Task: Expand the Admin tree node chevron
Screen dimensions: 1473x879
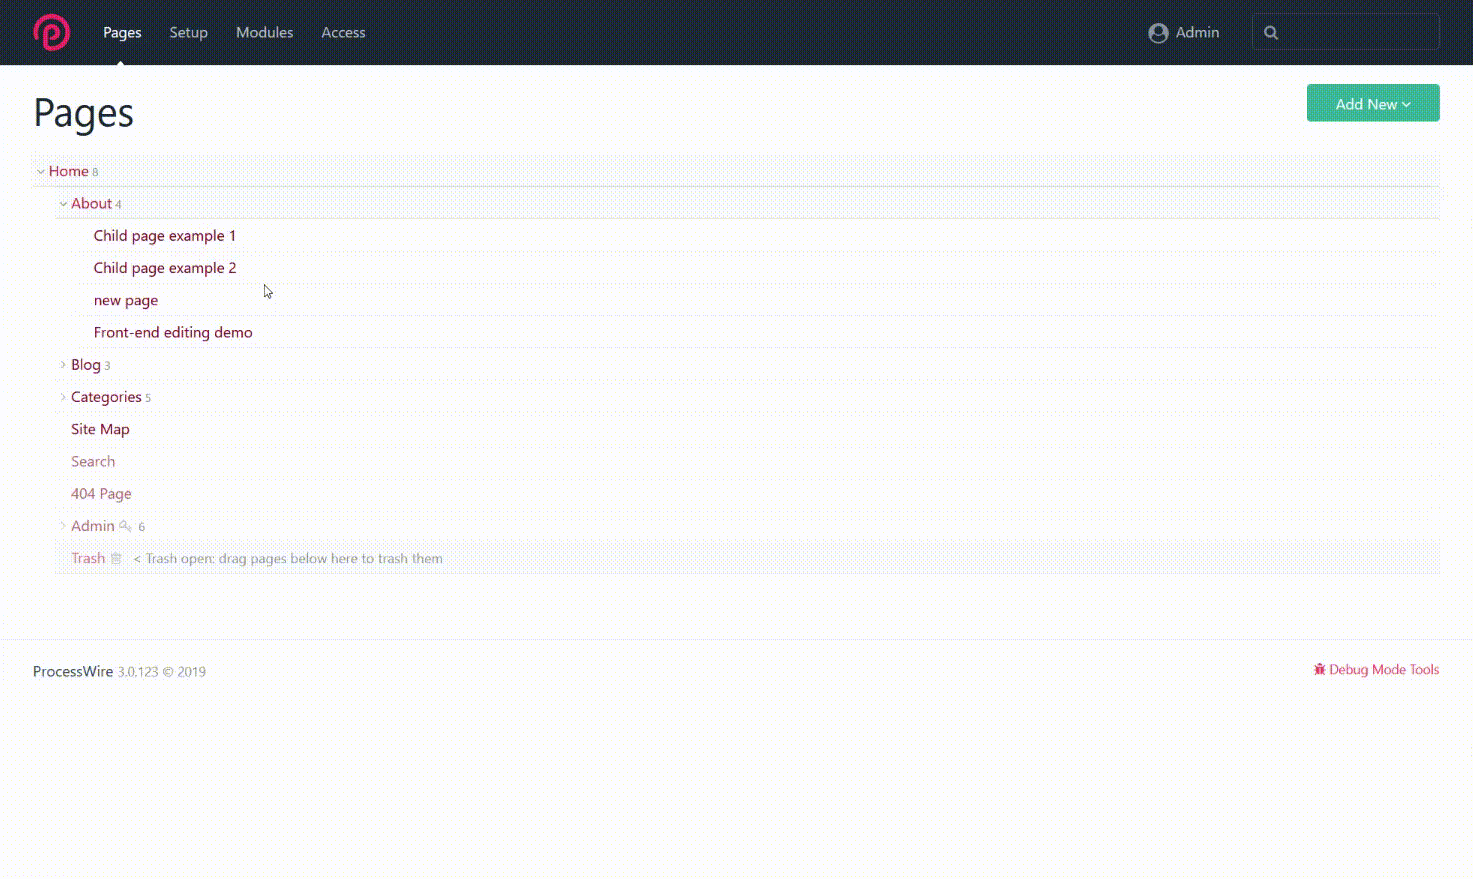Action: pos(63,526)
